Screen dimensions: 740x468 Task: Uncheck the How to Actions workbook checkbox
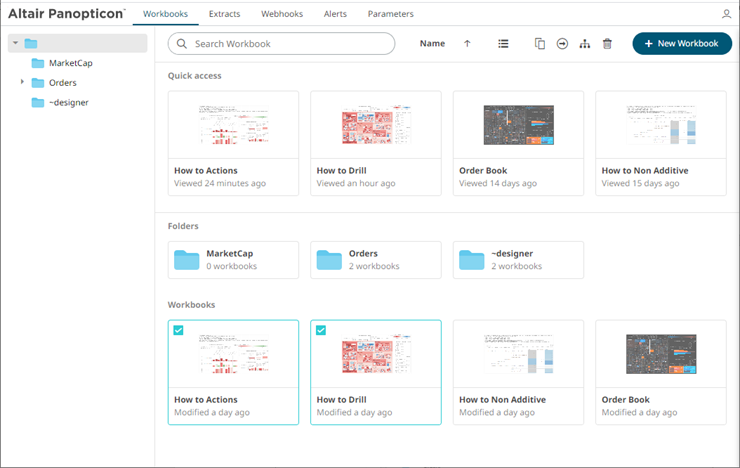click(x=179, y=331)
